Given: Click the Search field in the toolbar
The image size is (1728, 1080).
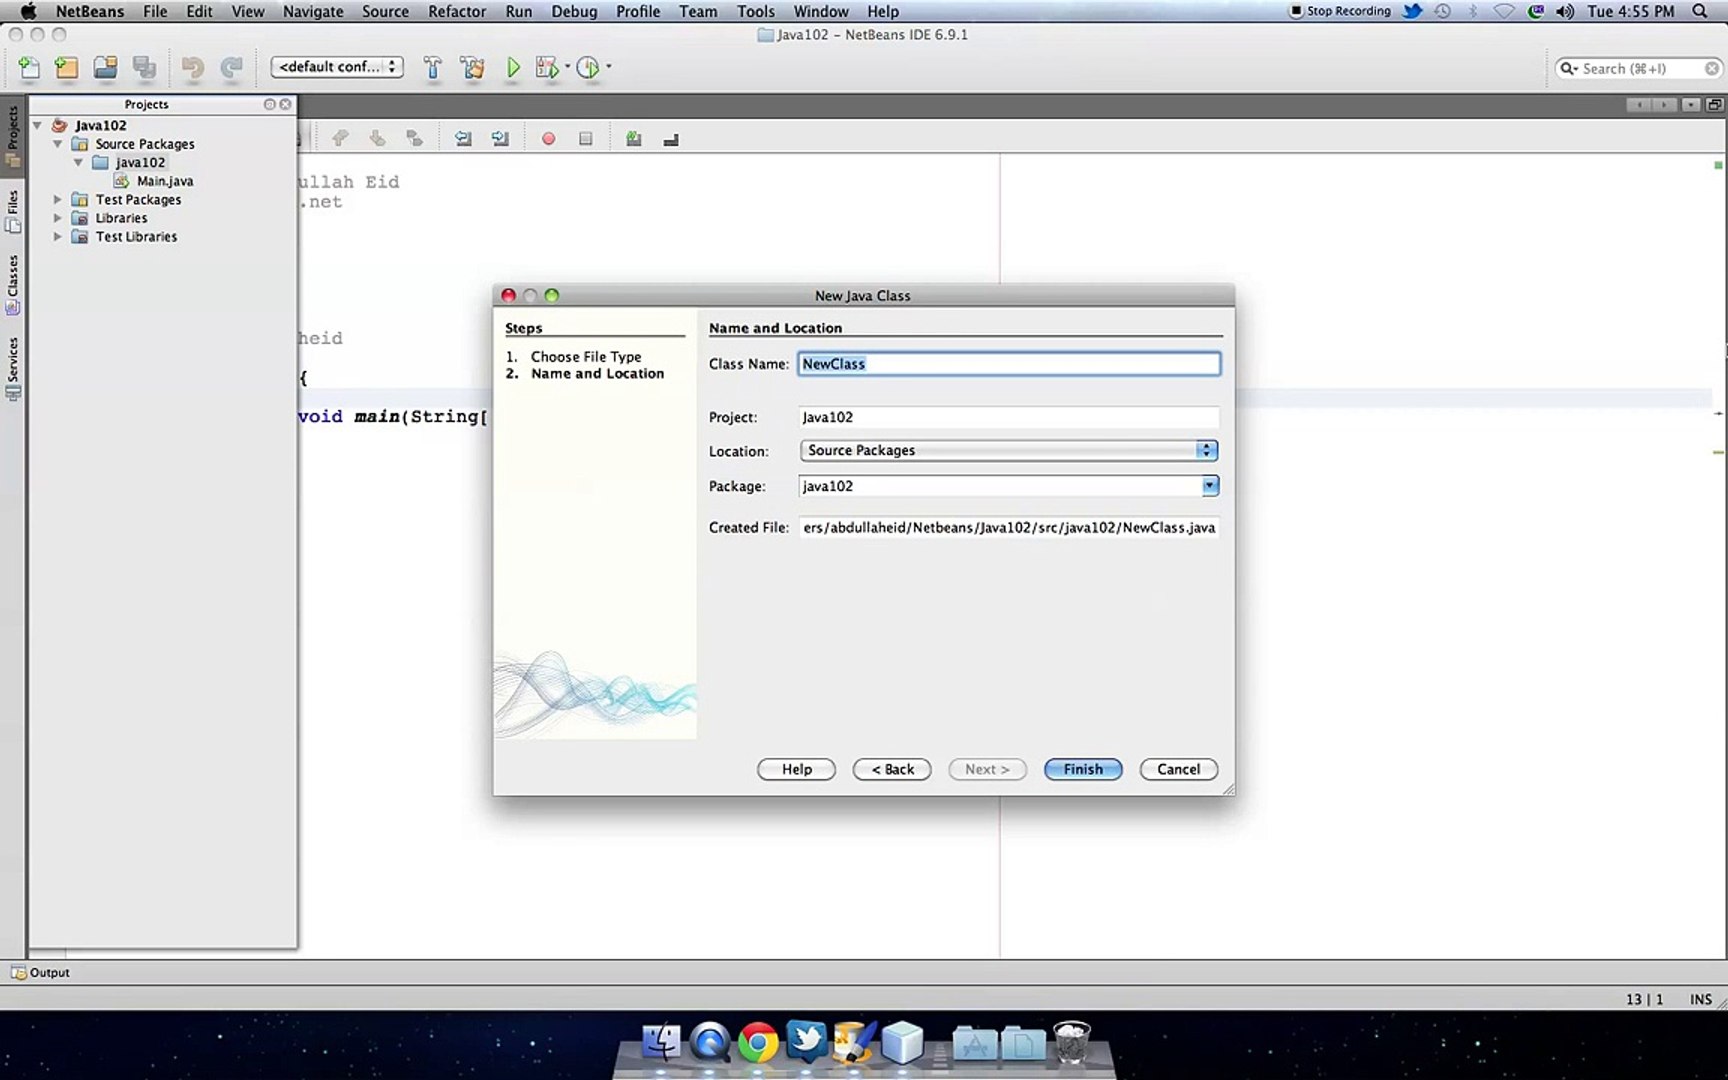Looking at the screenshot, I should click(1639, 68).
